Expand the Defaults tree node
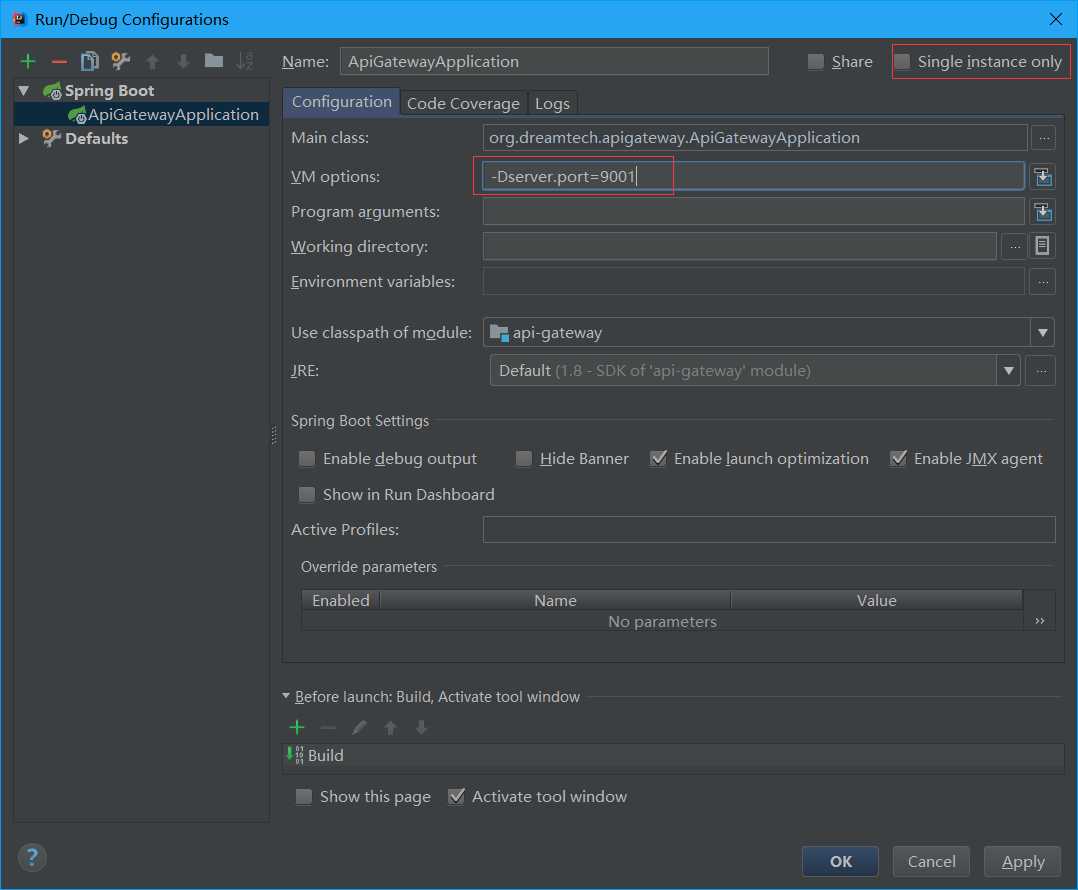Image resolution: width=1078 pixels, height=890 pixels. (24, 139)
